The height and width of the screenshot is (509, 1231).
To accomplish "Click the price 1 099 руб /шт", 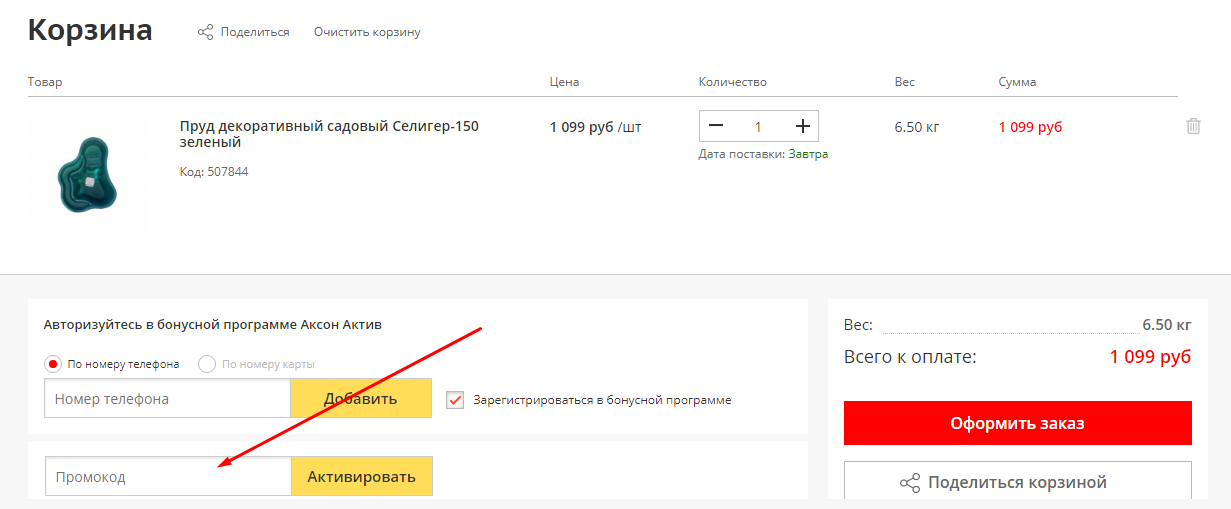I will (596, 127).
